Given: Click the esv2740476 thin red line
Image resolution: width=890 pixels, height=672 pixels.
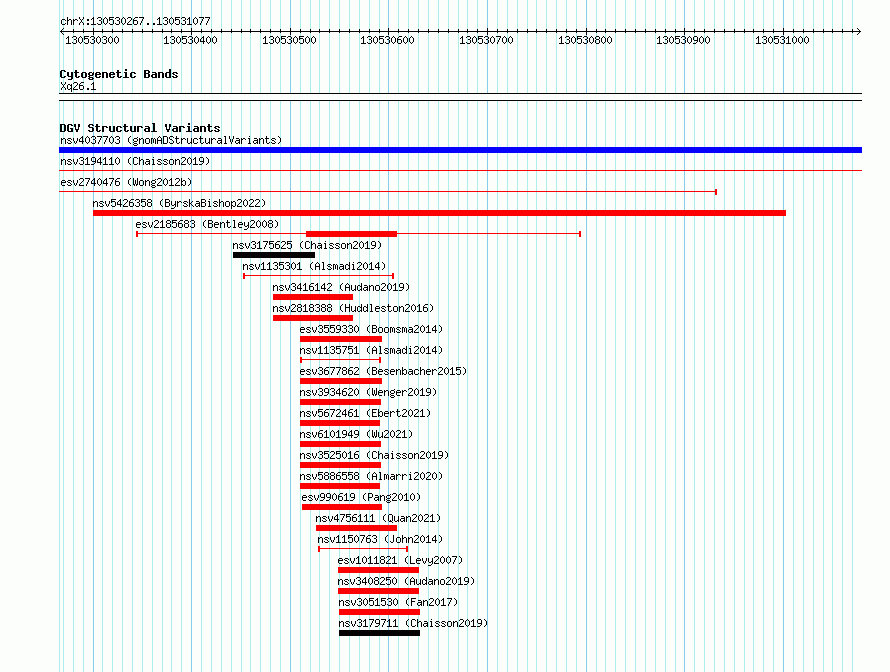Looking at the screenshot, I should pyautogui.click(x=388, y=192).
